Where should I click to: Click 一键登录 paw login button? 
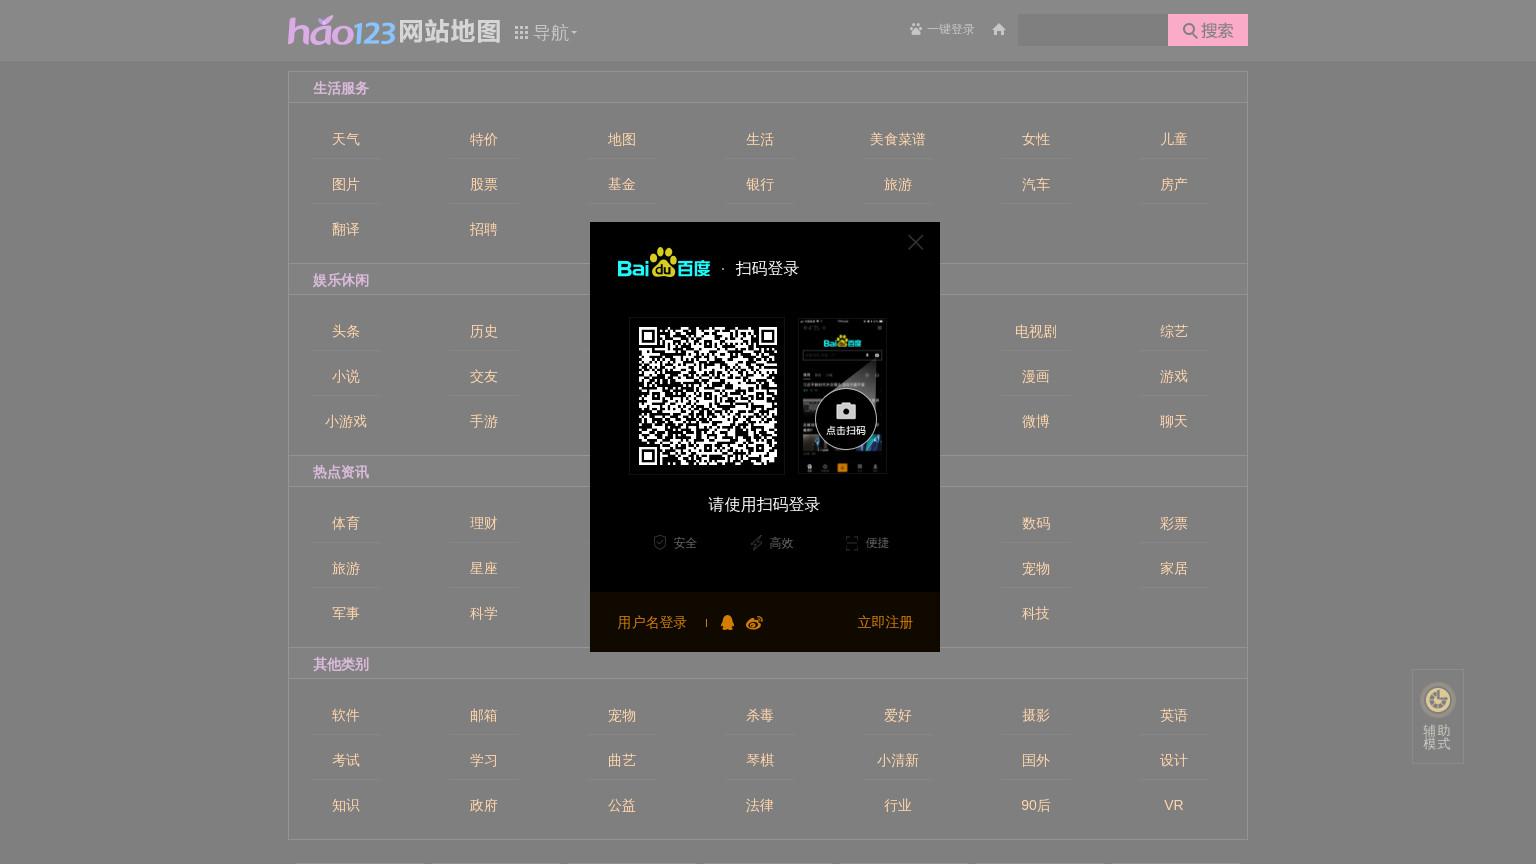click(x=942, y=30)
